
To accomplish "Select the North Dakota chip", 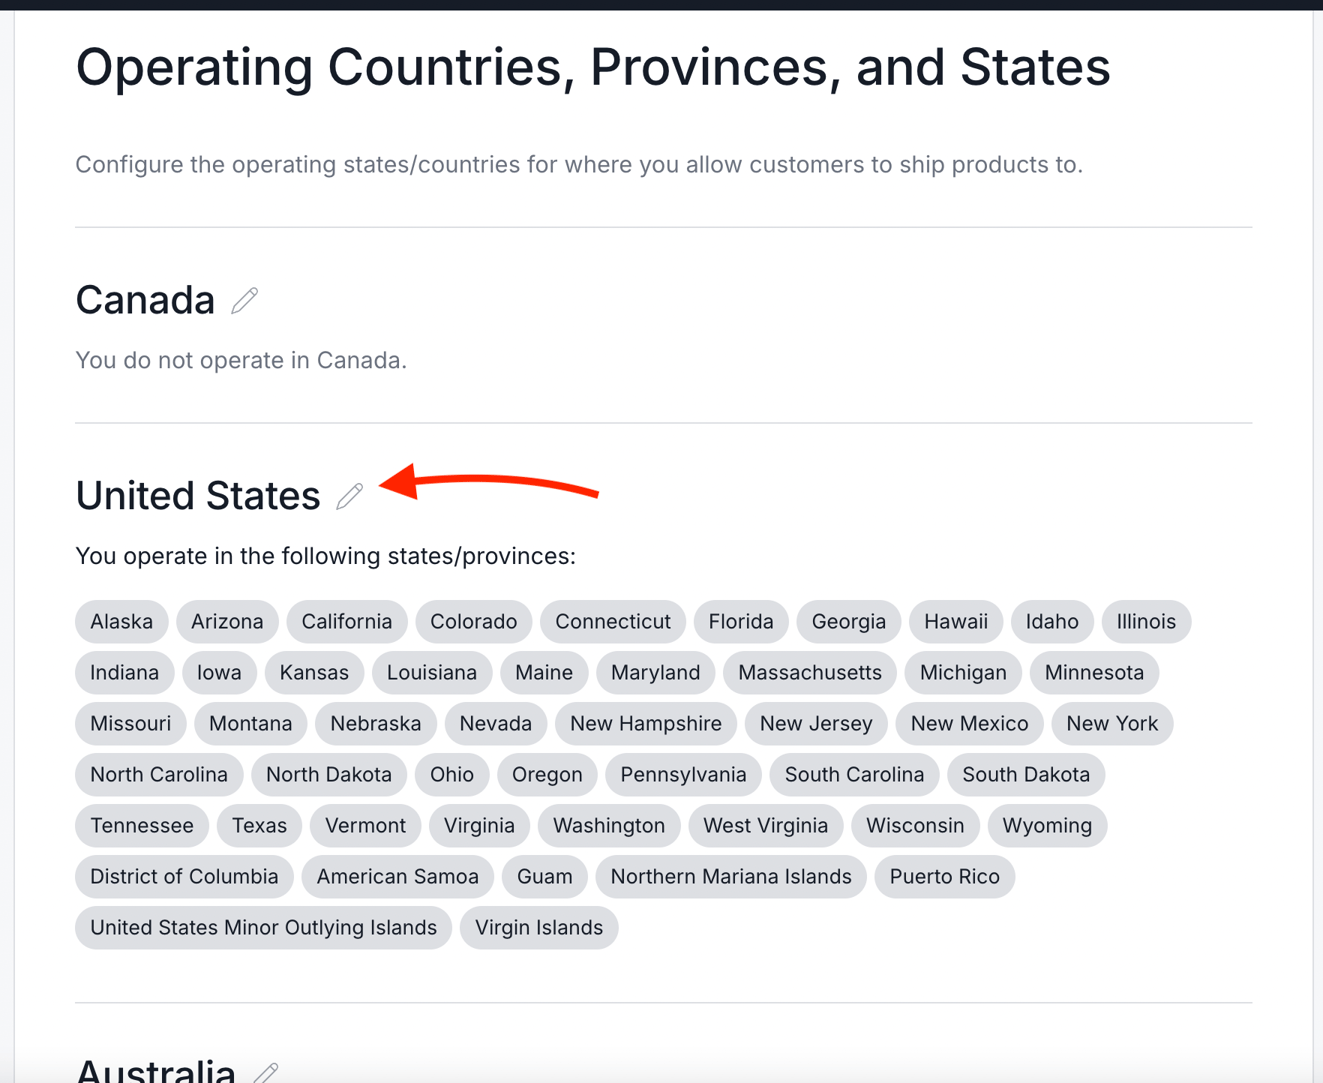I will click(x=328, y=774).
